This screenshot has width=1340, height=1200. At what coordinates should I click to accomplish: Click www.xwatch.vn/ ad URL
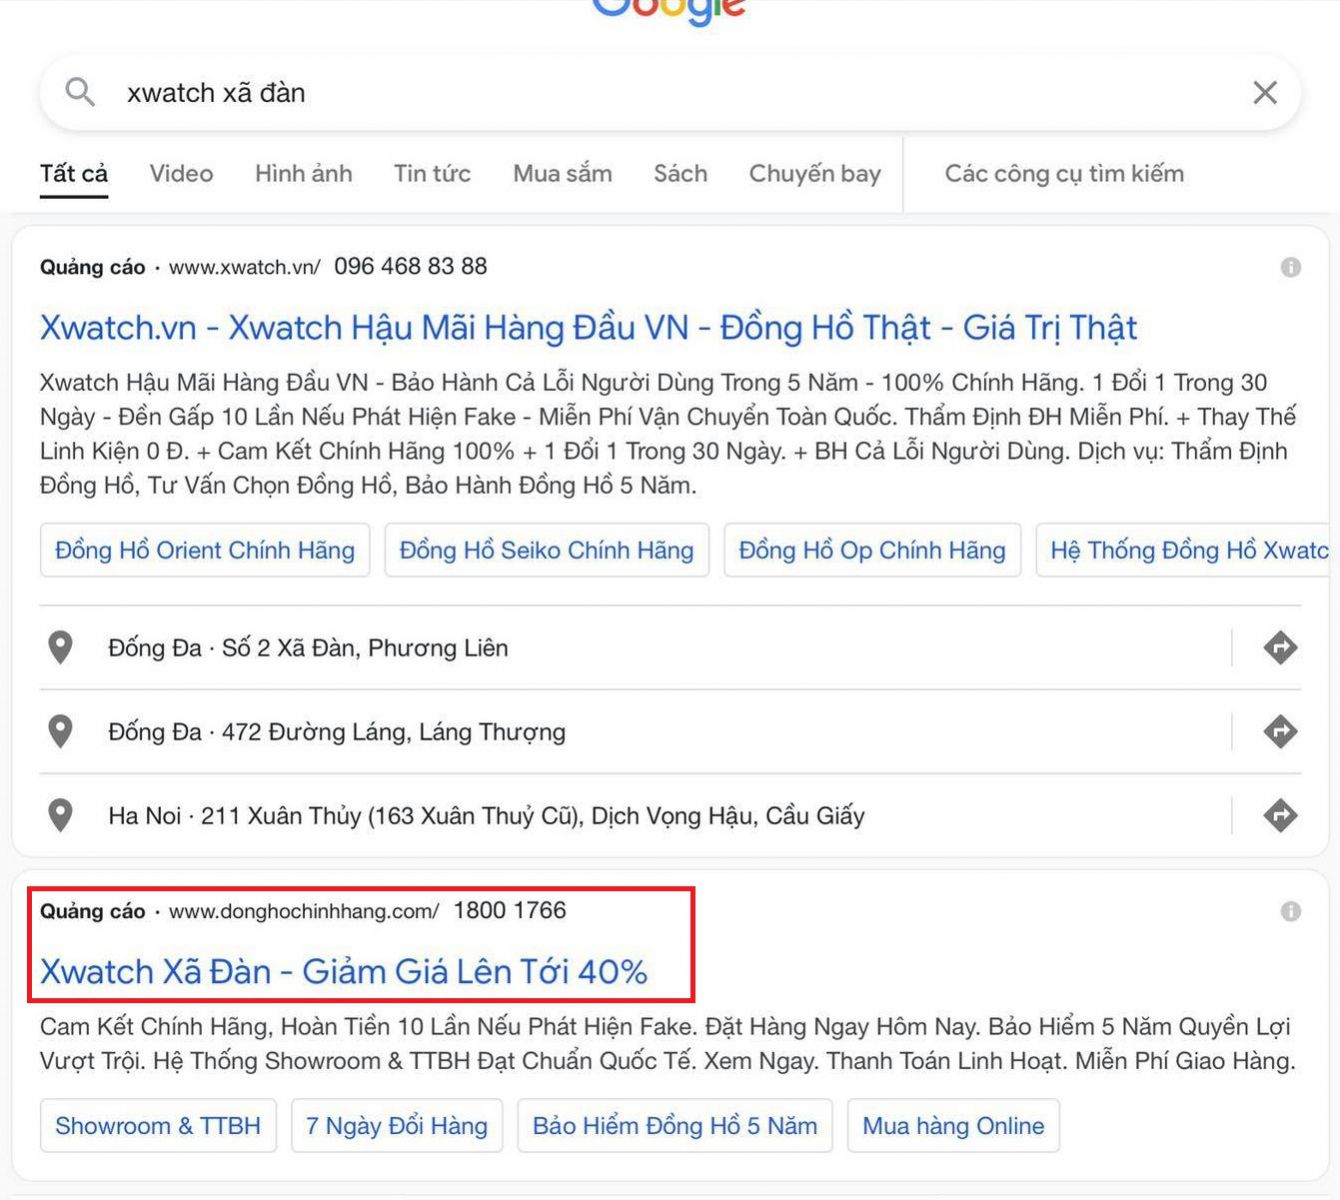coord(244,267)
